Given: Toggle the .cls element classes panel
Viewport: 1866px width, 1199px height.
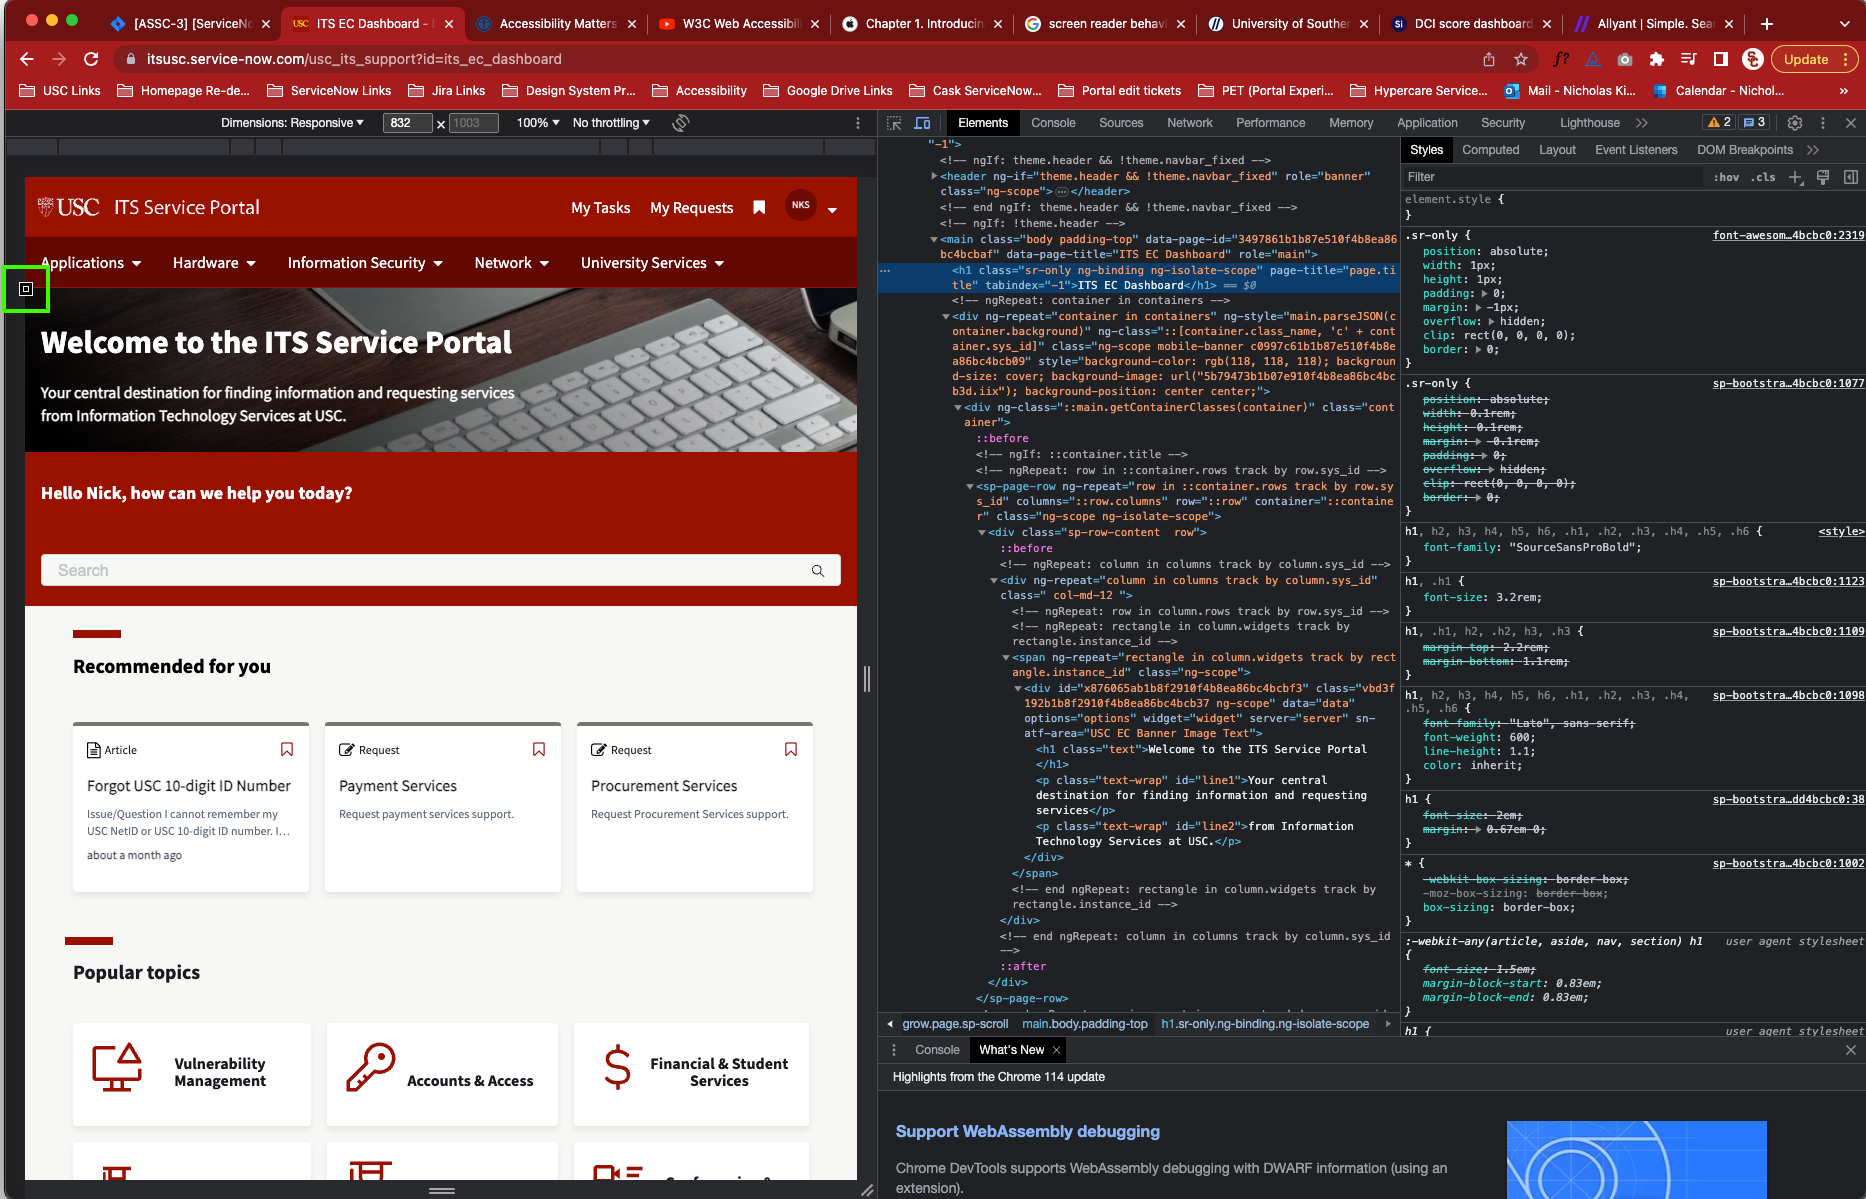Looking at the screenshot, I should coord(1764,177).
